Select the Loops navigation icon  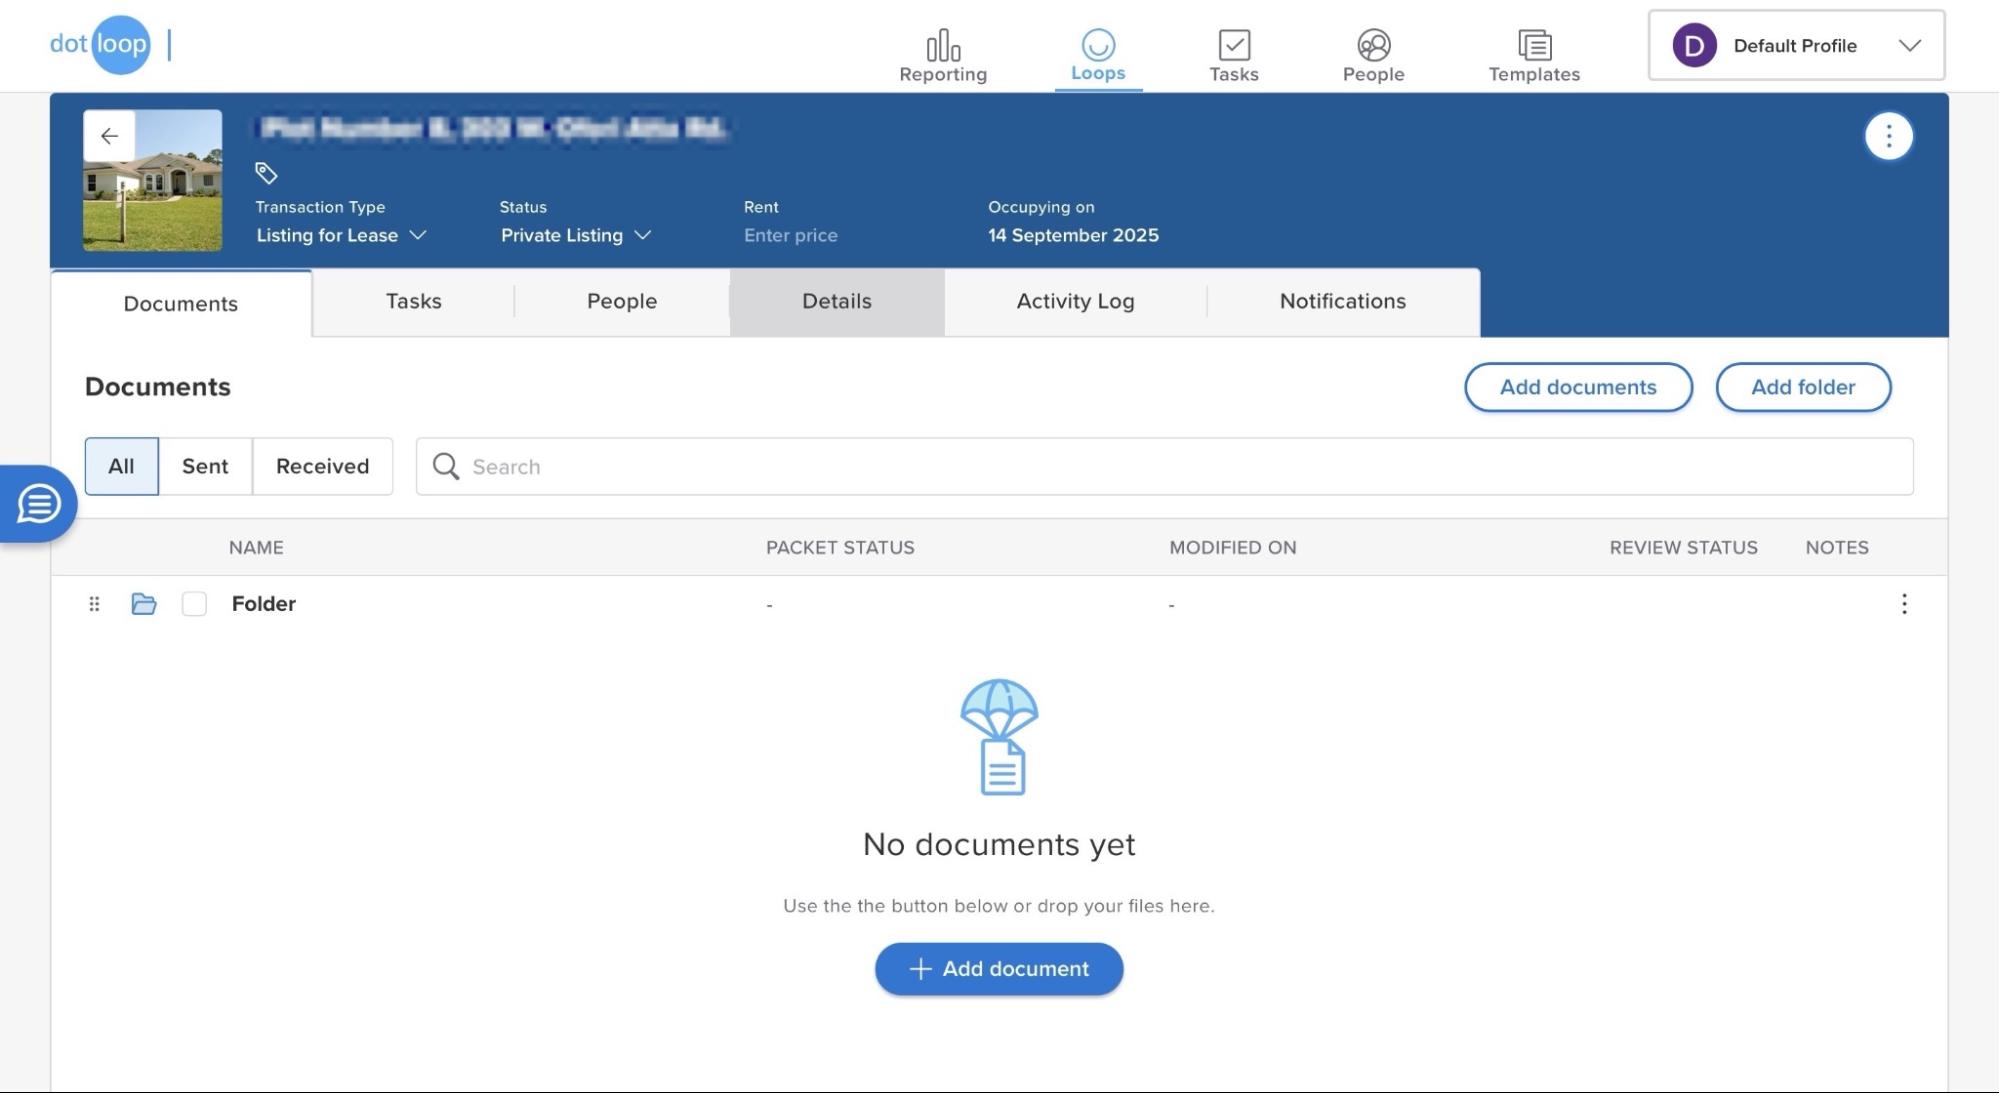(1097, 47)
